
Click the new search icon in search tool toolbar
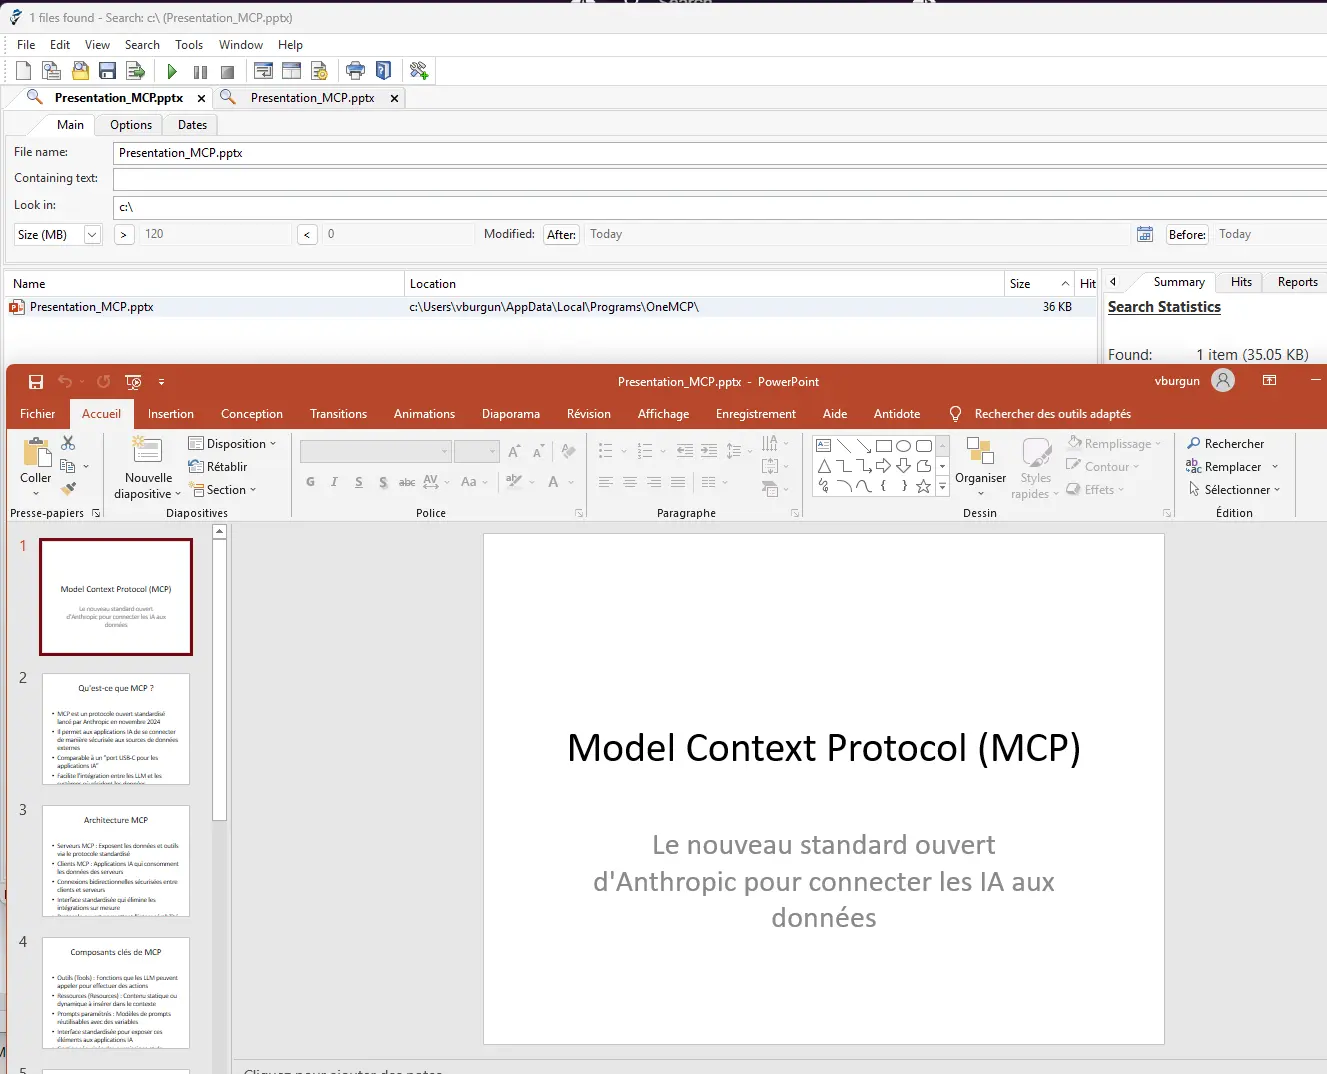point(23,71)
